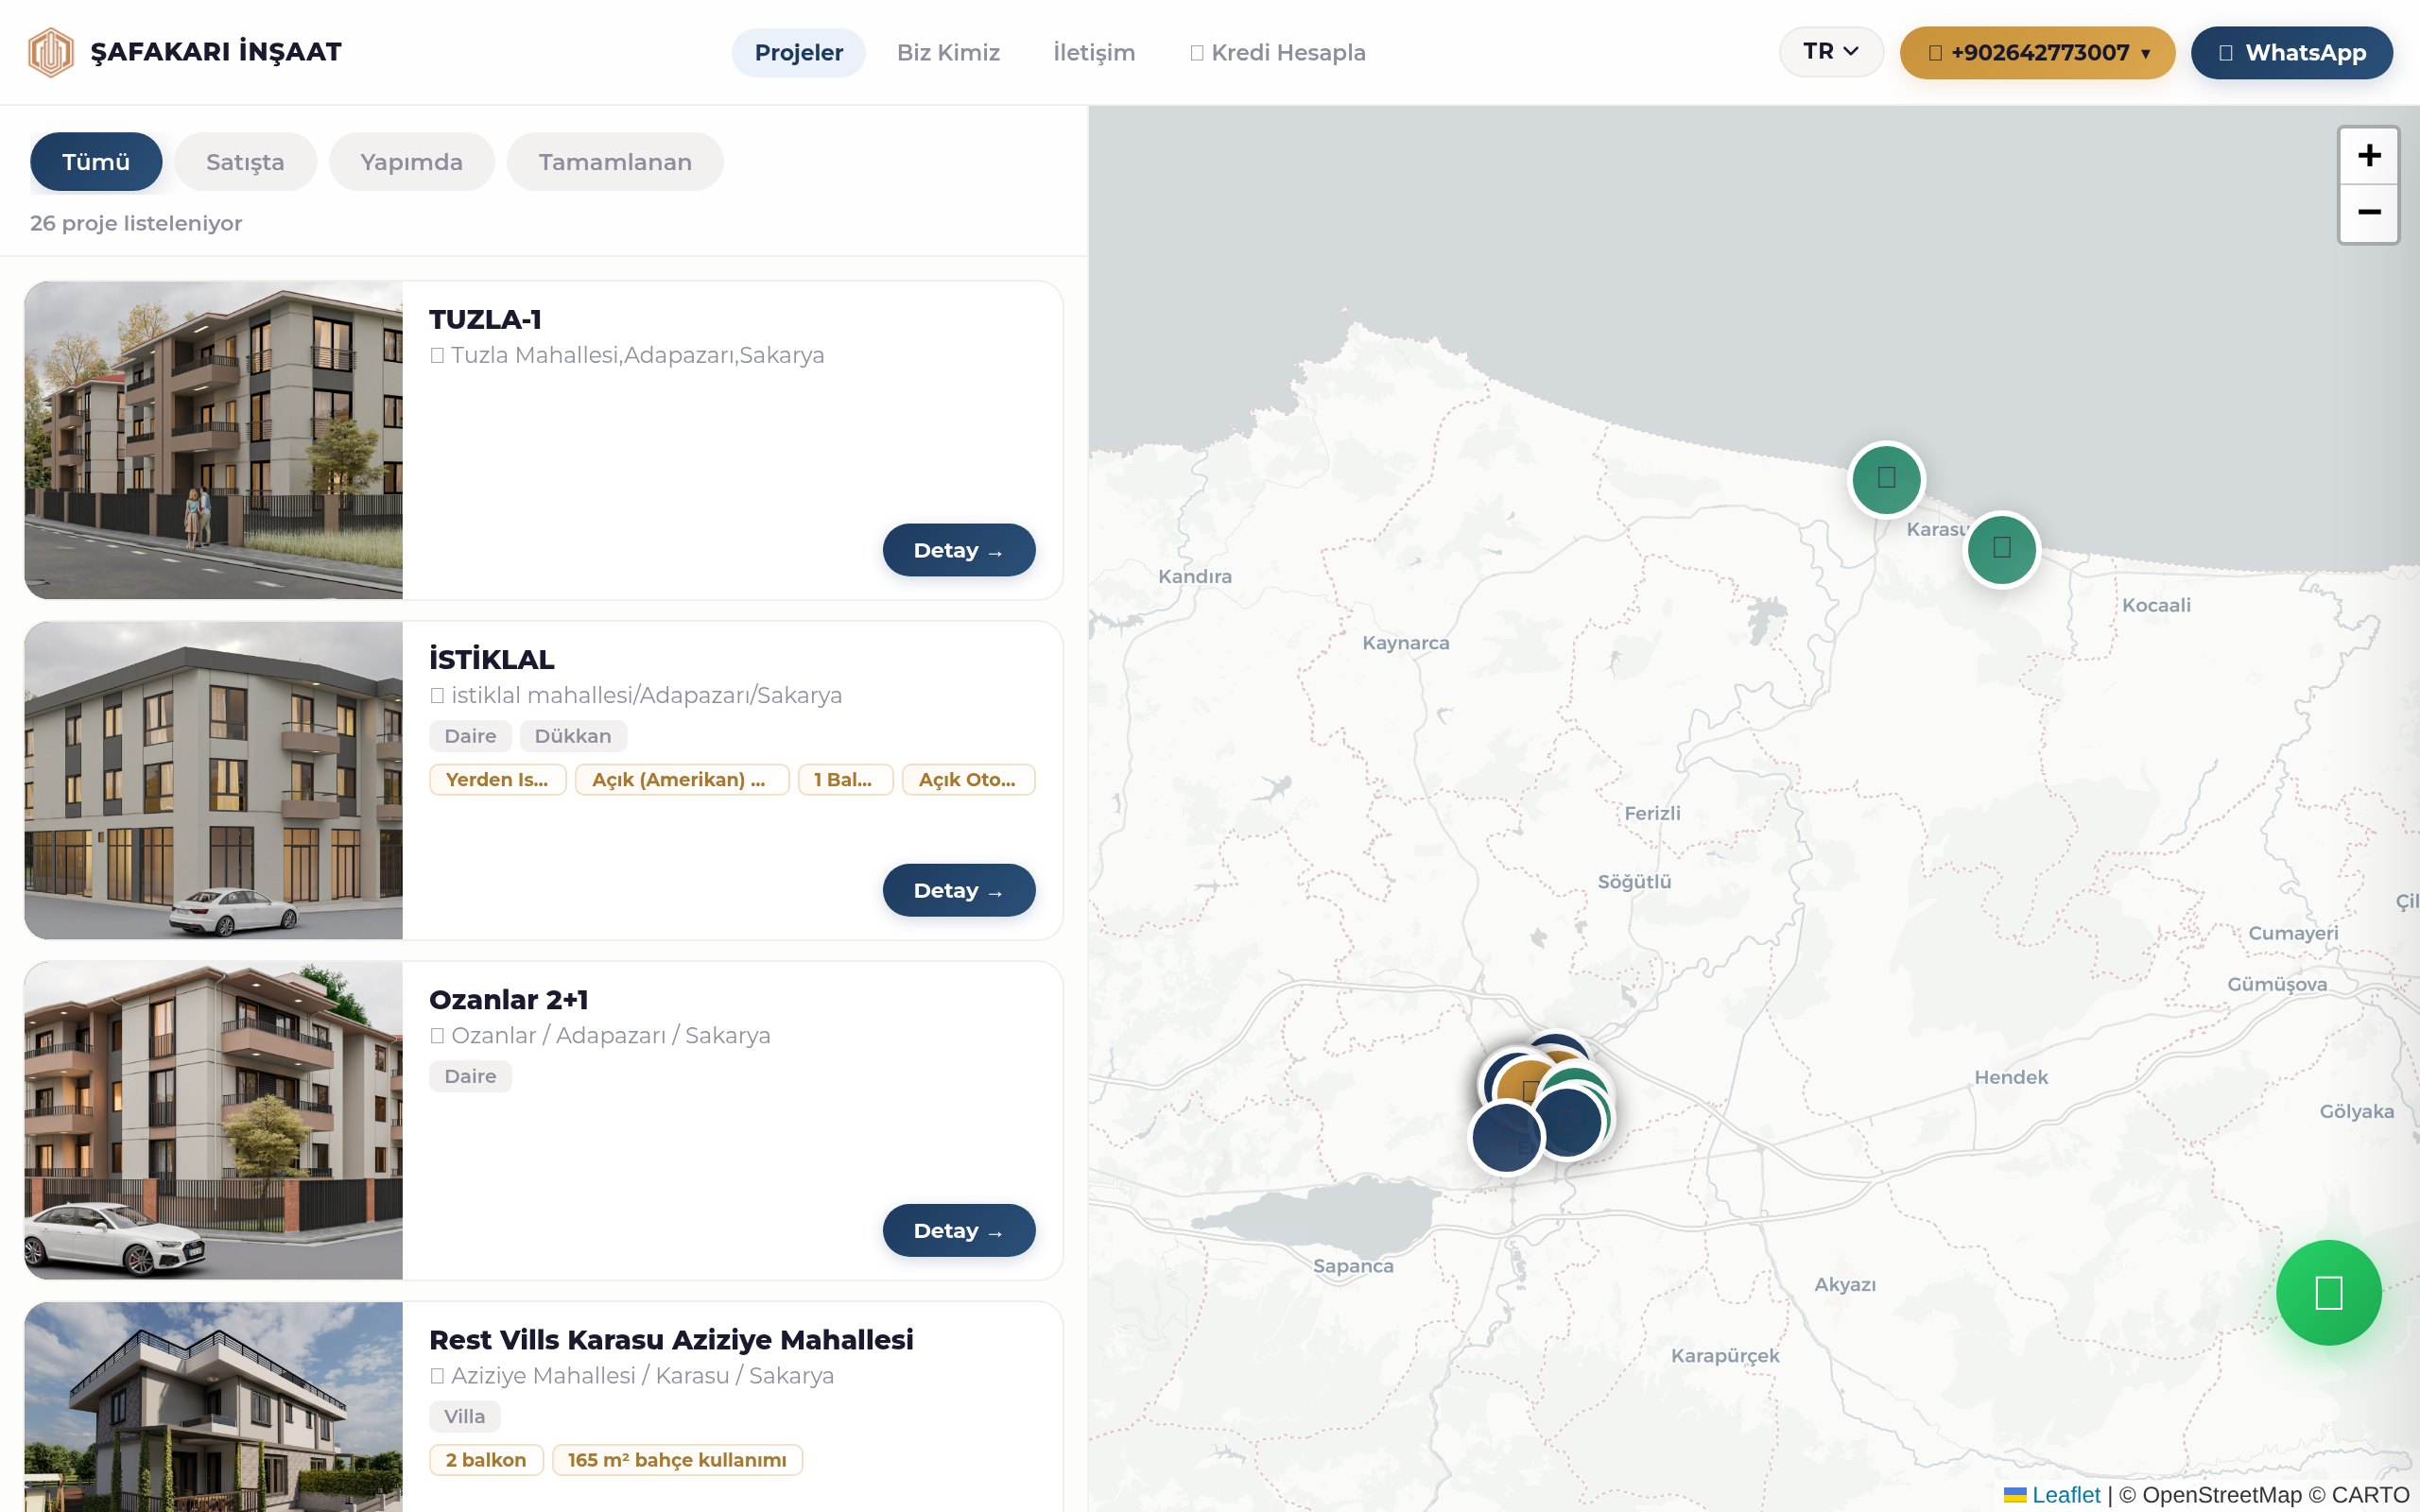Expand the phone number +902642773007 dropdown
Image resolution: width=2420 pixels, height=1512 pixels.
[2036, 52]
